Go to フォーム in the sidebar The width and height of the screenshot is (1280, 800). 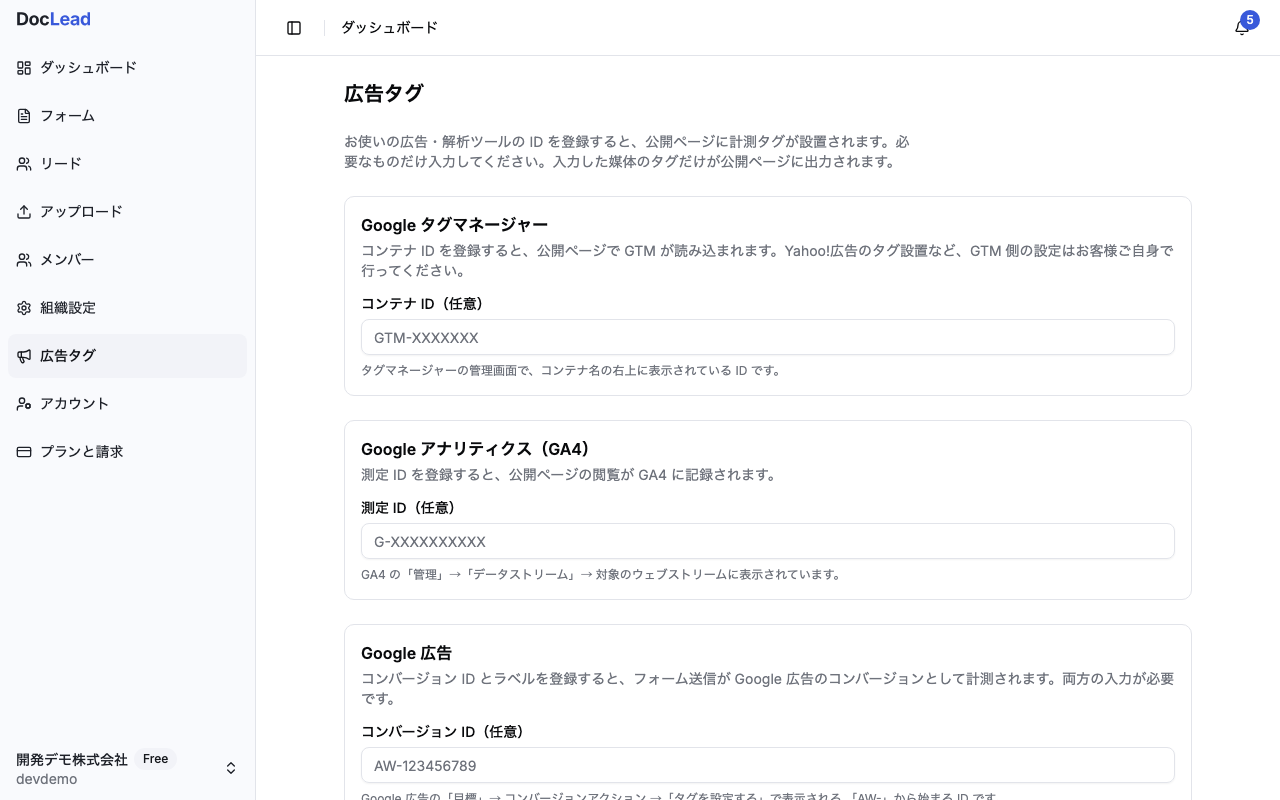[x=127, y=116]
